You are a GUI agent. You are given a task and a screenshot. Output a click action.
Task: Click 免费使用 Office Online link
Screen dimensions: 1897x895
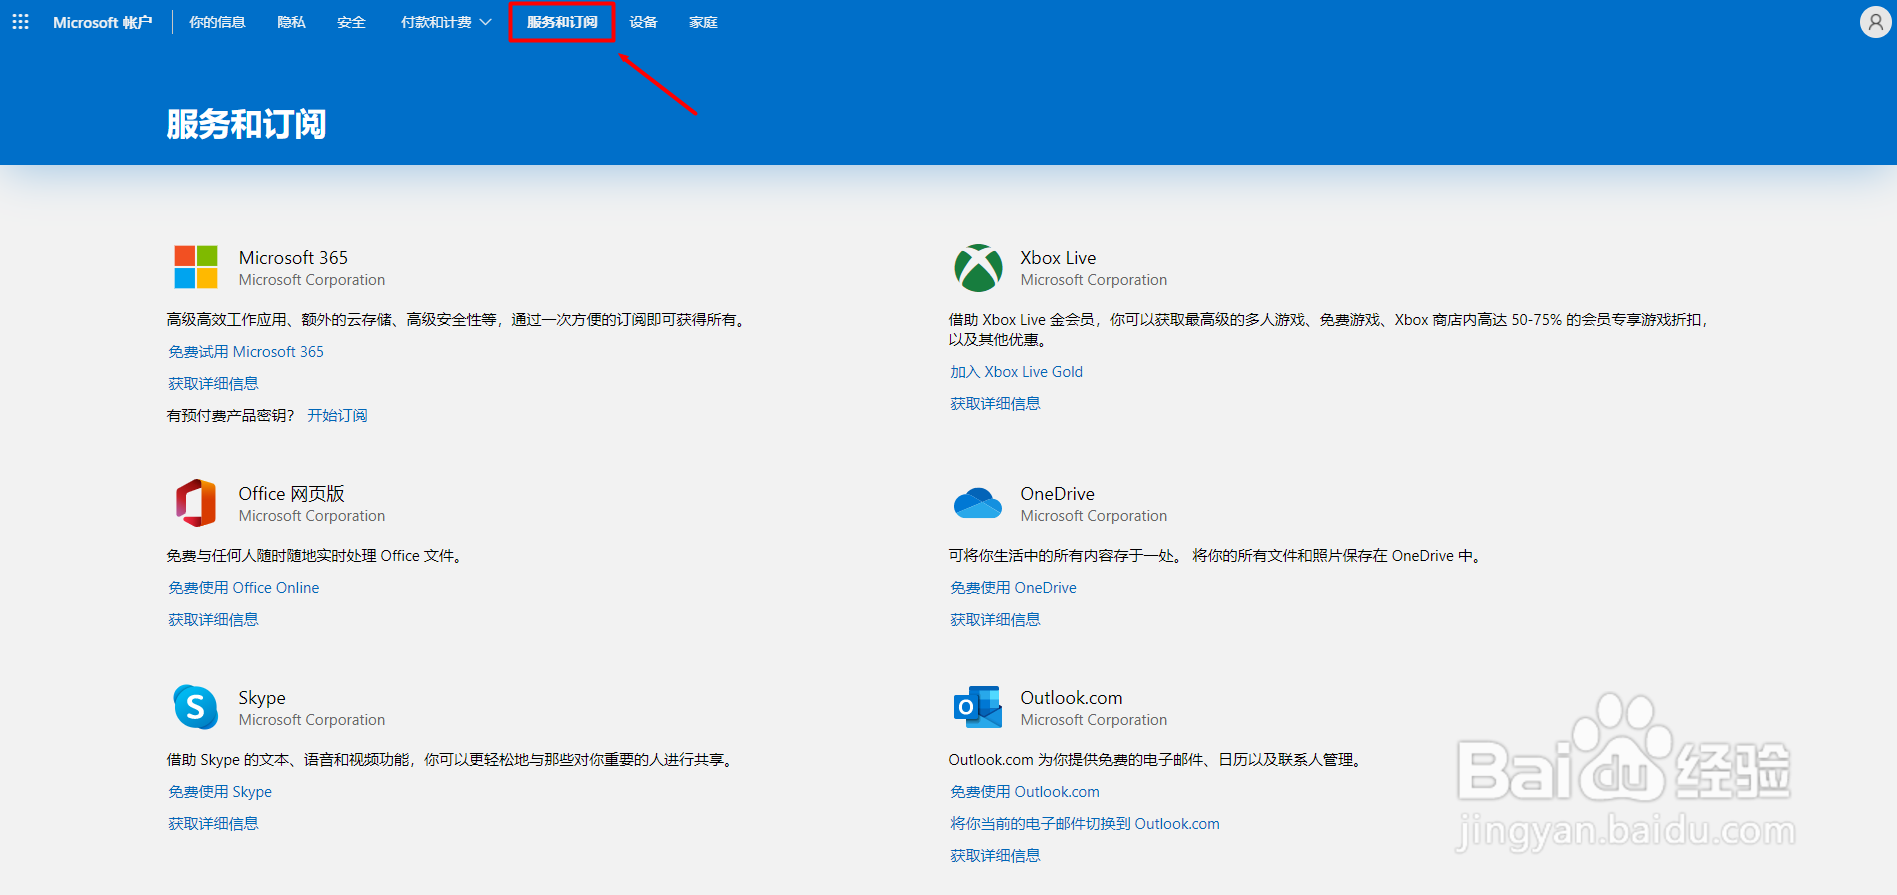point(244,588)
